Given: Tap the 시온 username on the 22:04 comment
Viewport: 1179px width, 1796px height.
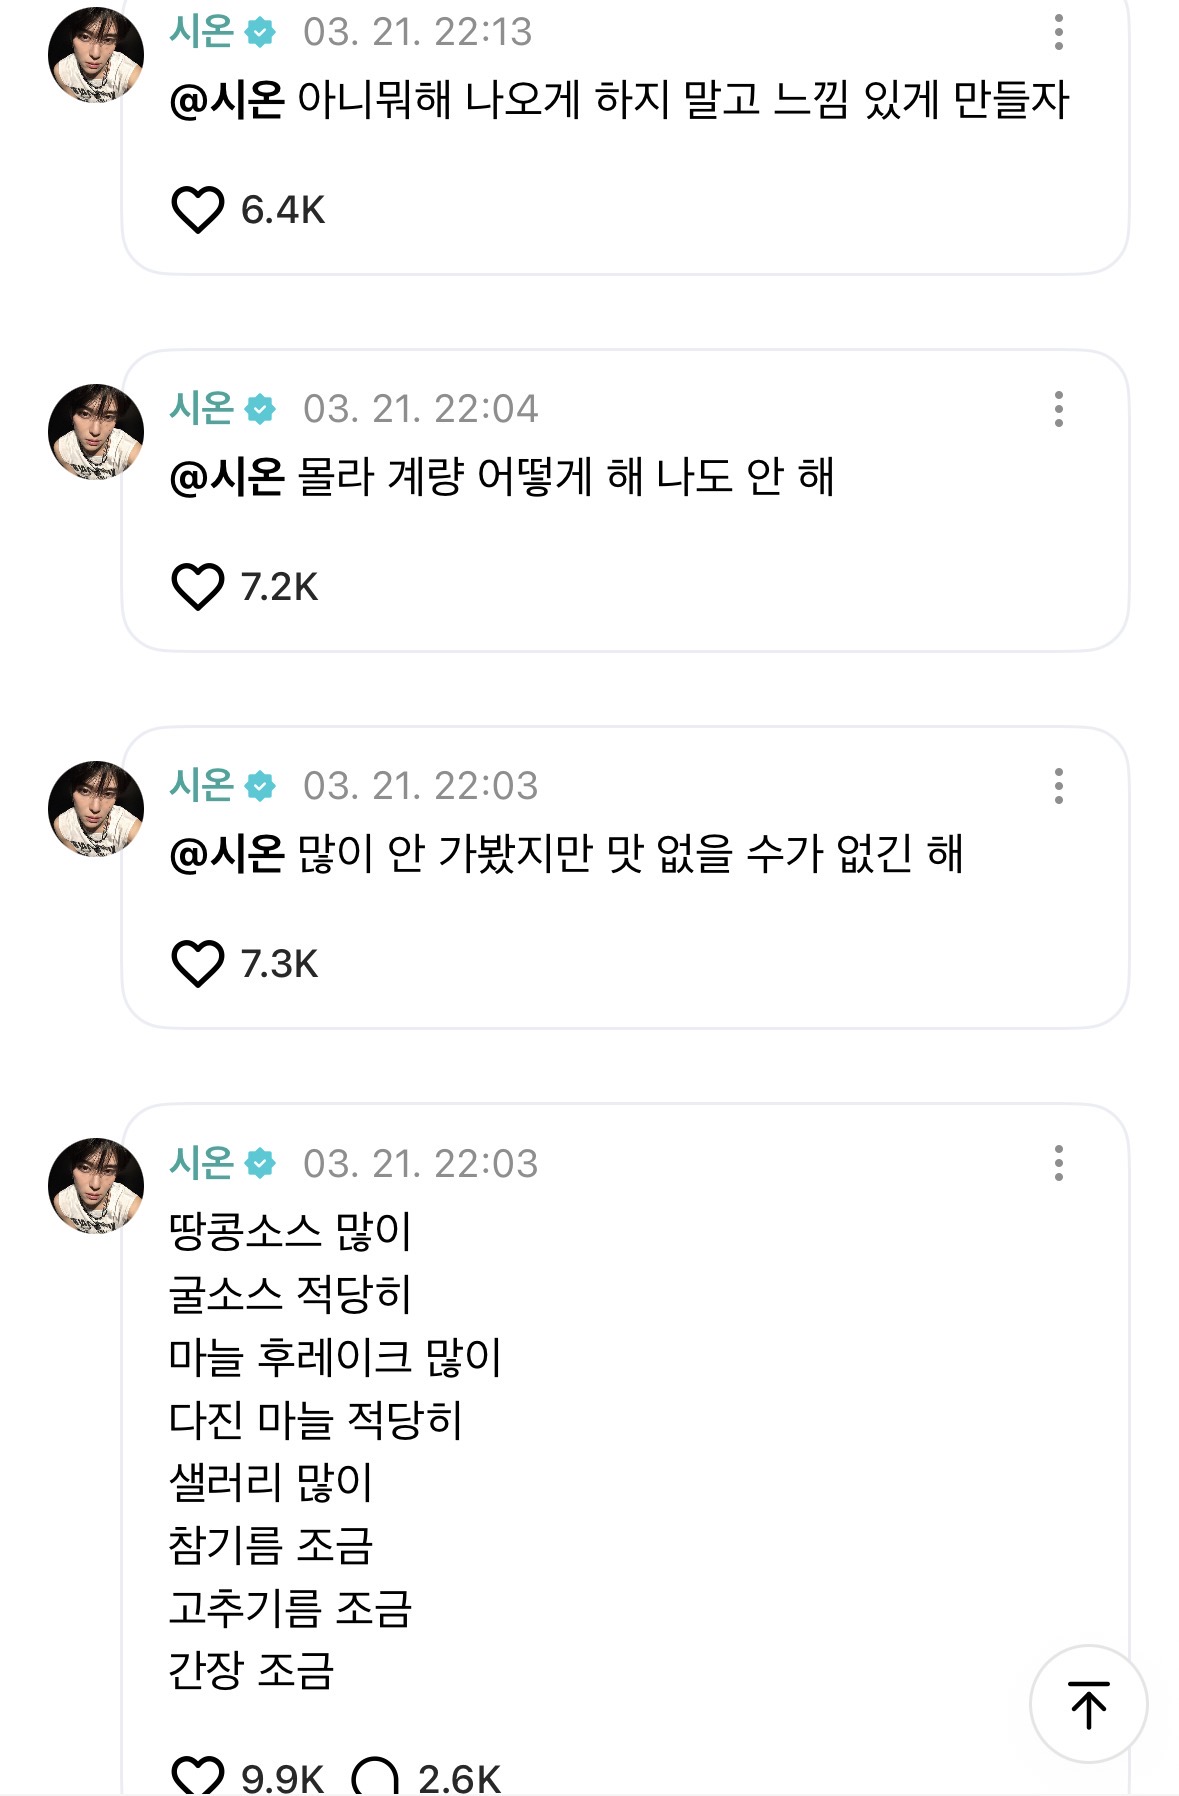Looking at the screenshot, I should [x=201, y=409].
